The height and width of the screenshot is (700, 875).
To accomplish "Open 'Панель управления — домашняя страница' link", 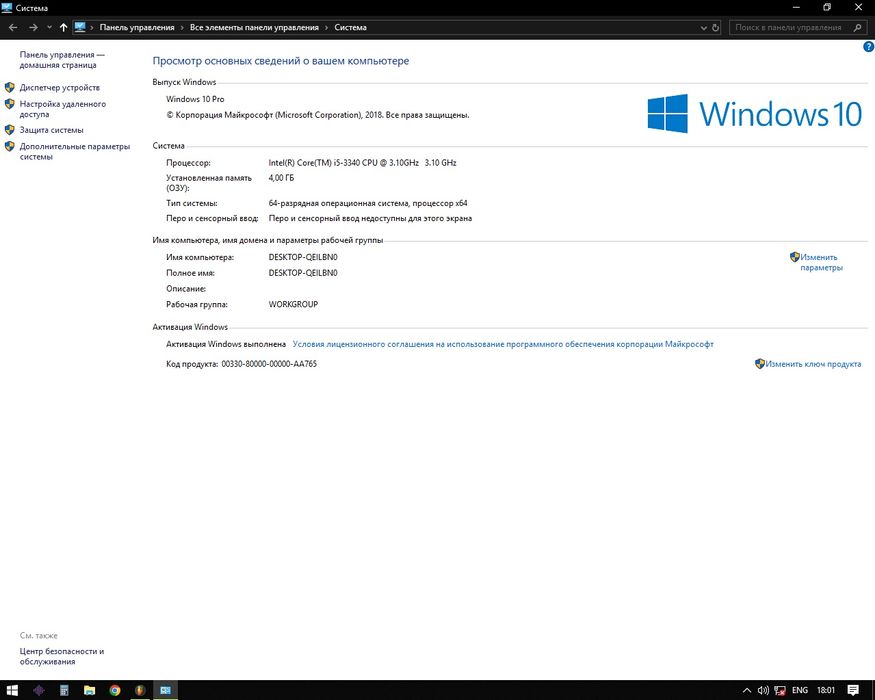I will coord(62,60).
